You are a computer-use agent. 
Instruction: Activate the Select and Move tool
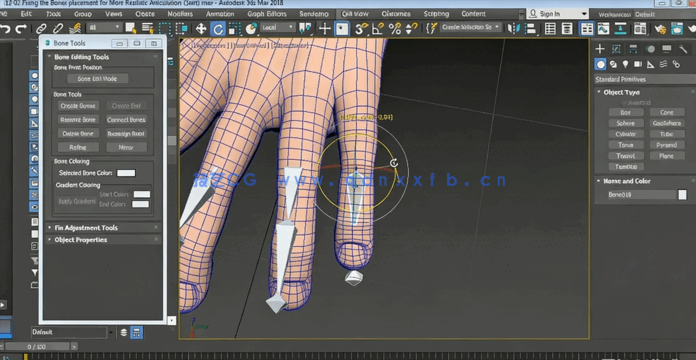[201, 29]
